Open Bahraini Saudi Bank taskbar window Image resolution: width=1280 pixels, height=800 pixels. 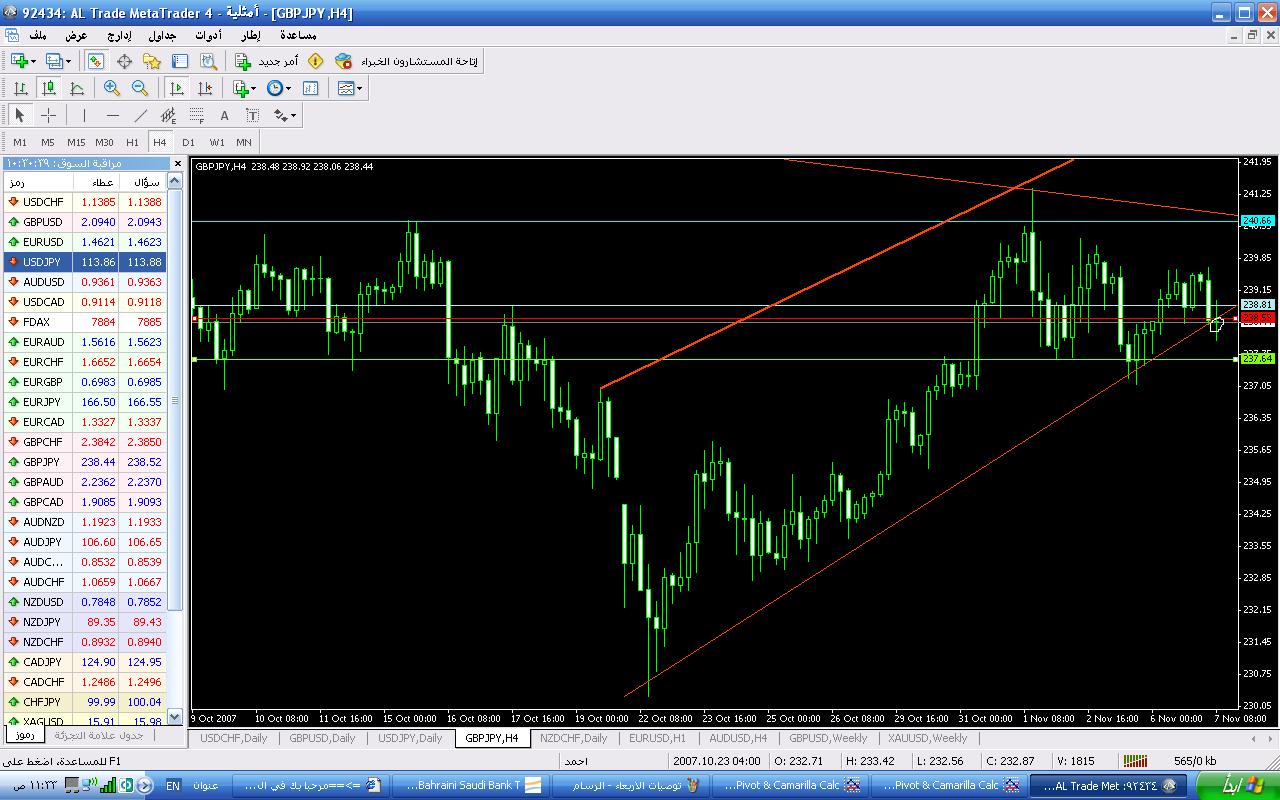pos(466,785)
